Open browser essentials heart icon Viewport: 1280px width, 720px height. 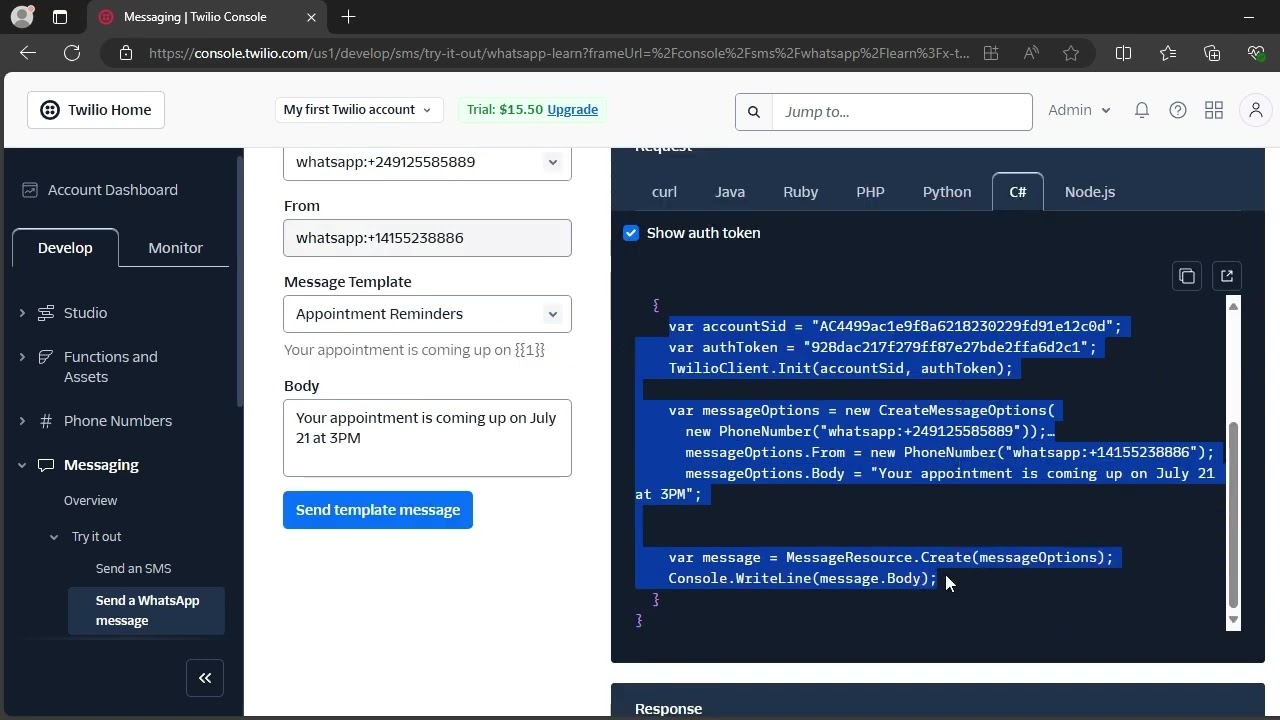[x=1256, y=53]
